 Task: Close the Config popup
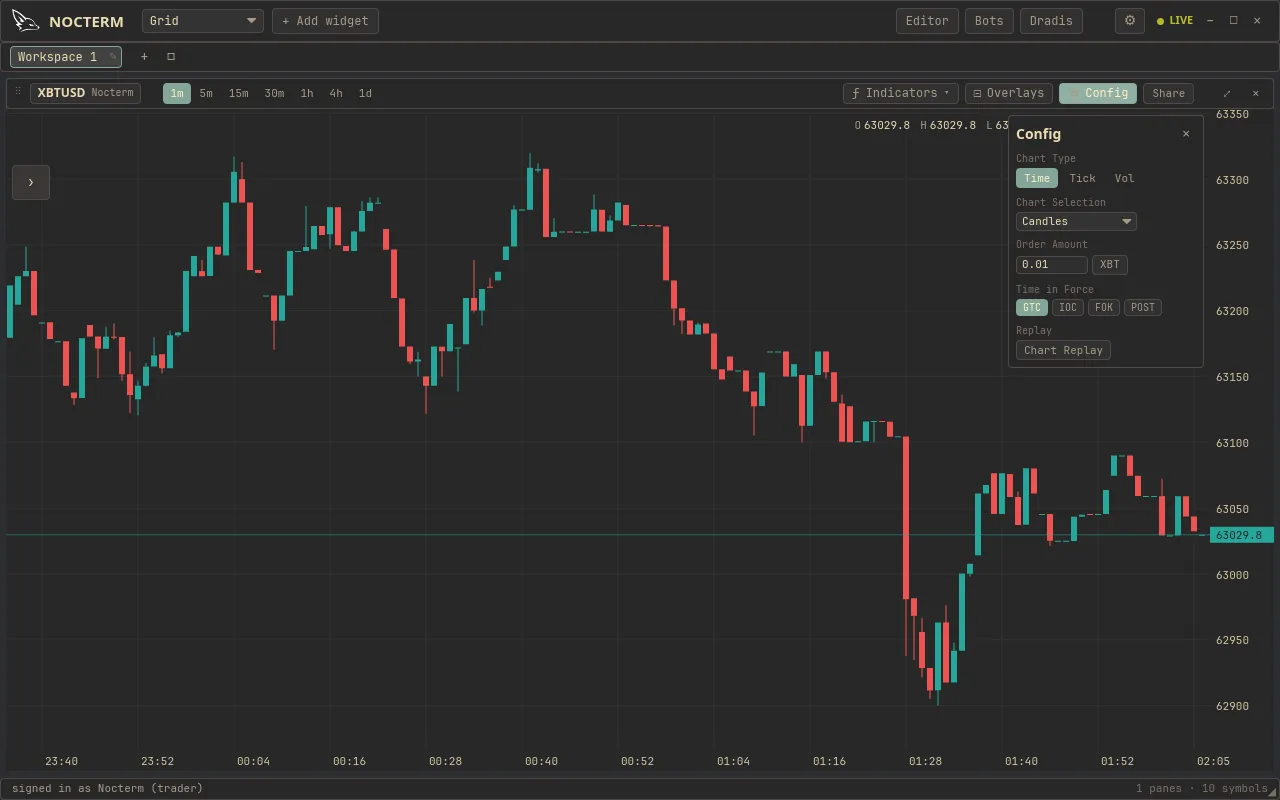[1186, 134]
